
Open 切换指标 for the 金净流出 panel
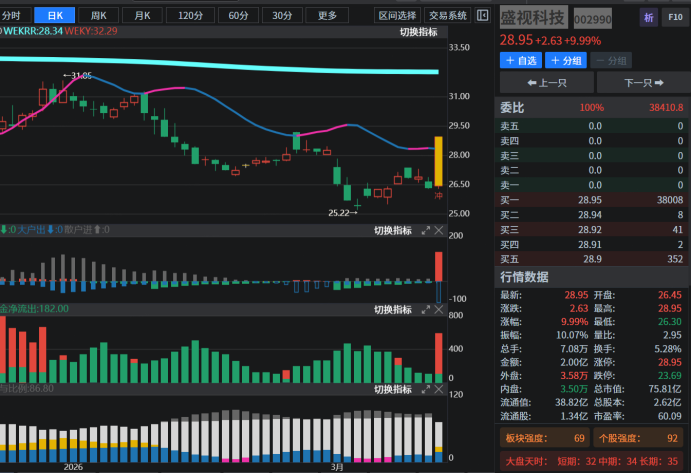393,309
